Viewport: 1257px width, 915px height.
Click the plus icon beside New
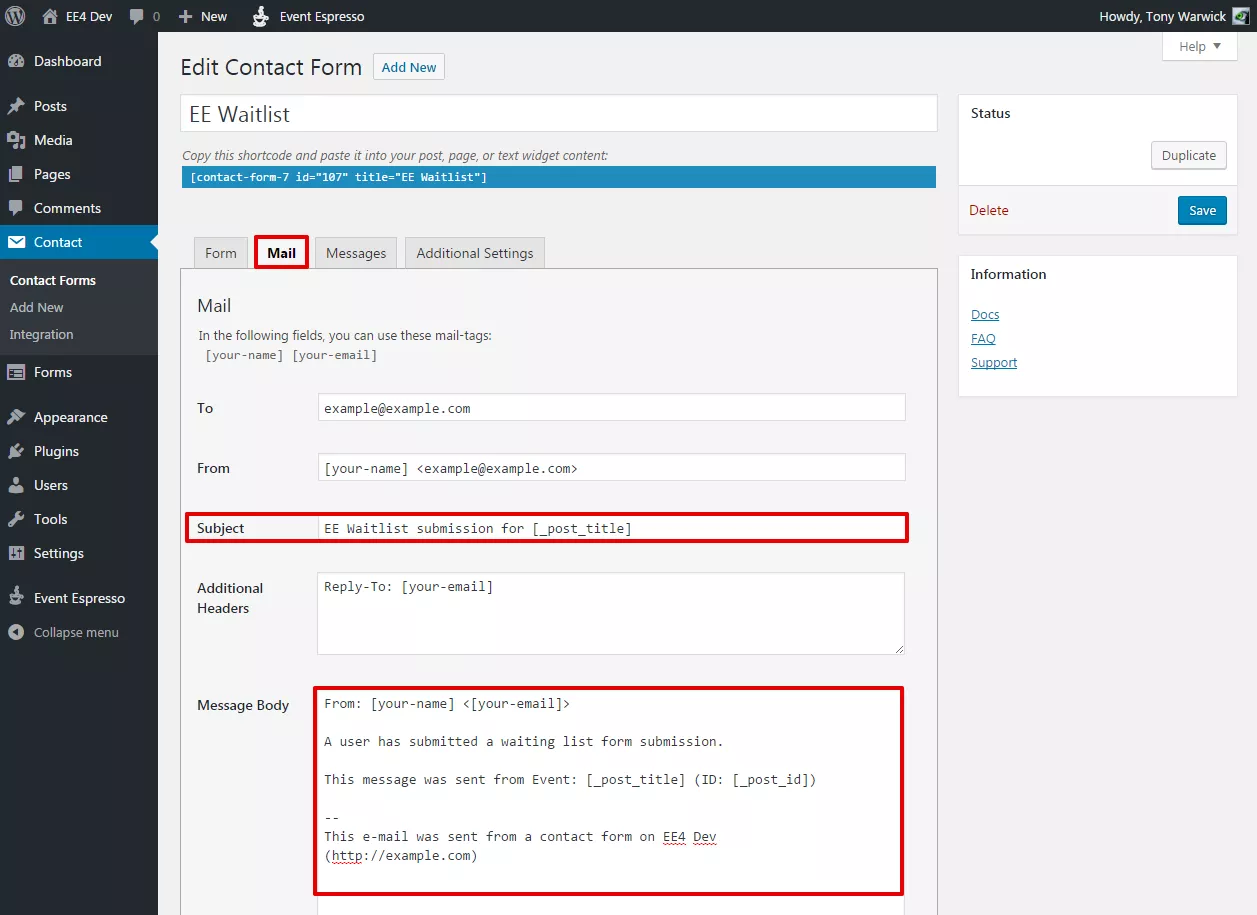(x=185, y=16)
